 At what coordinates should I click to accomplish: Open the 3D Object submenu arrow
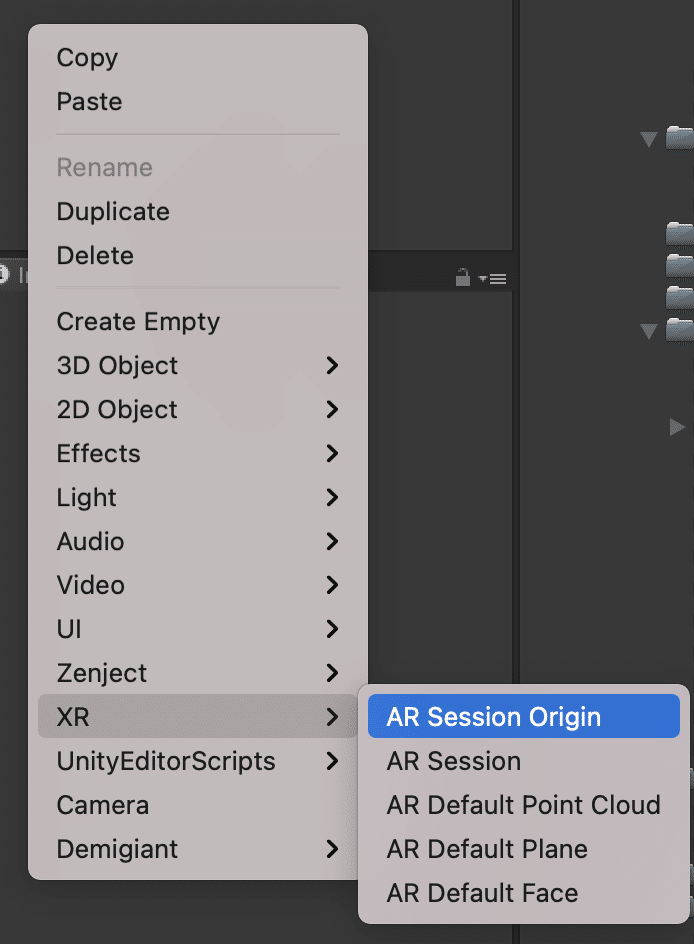tap(332, 366)
